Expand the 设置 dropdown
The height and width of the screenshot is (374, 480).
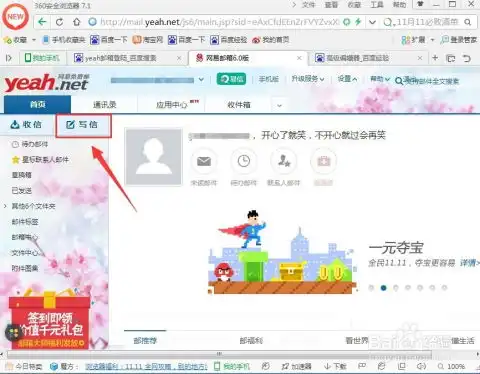click(x=347, y=79)
